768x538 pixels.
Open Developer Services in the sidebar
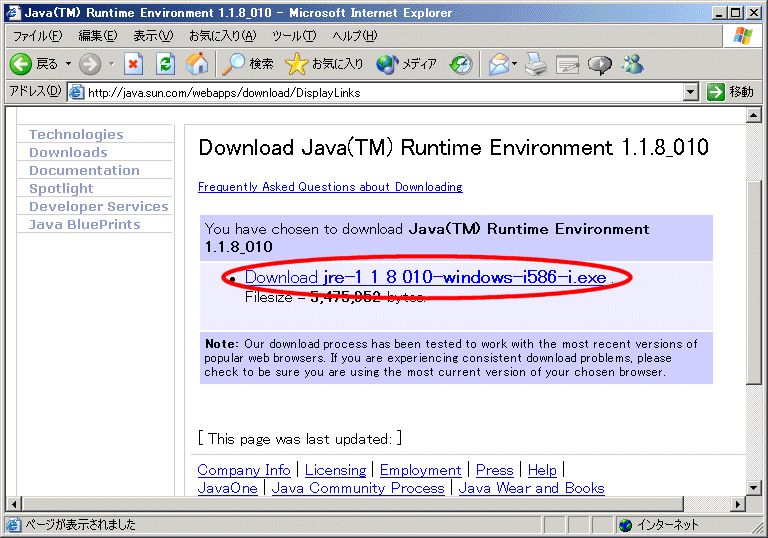pyautogui.click(x=98, y=206)
